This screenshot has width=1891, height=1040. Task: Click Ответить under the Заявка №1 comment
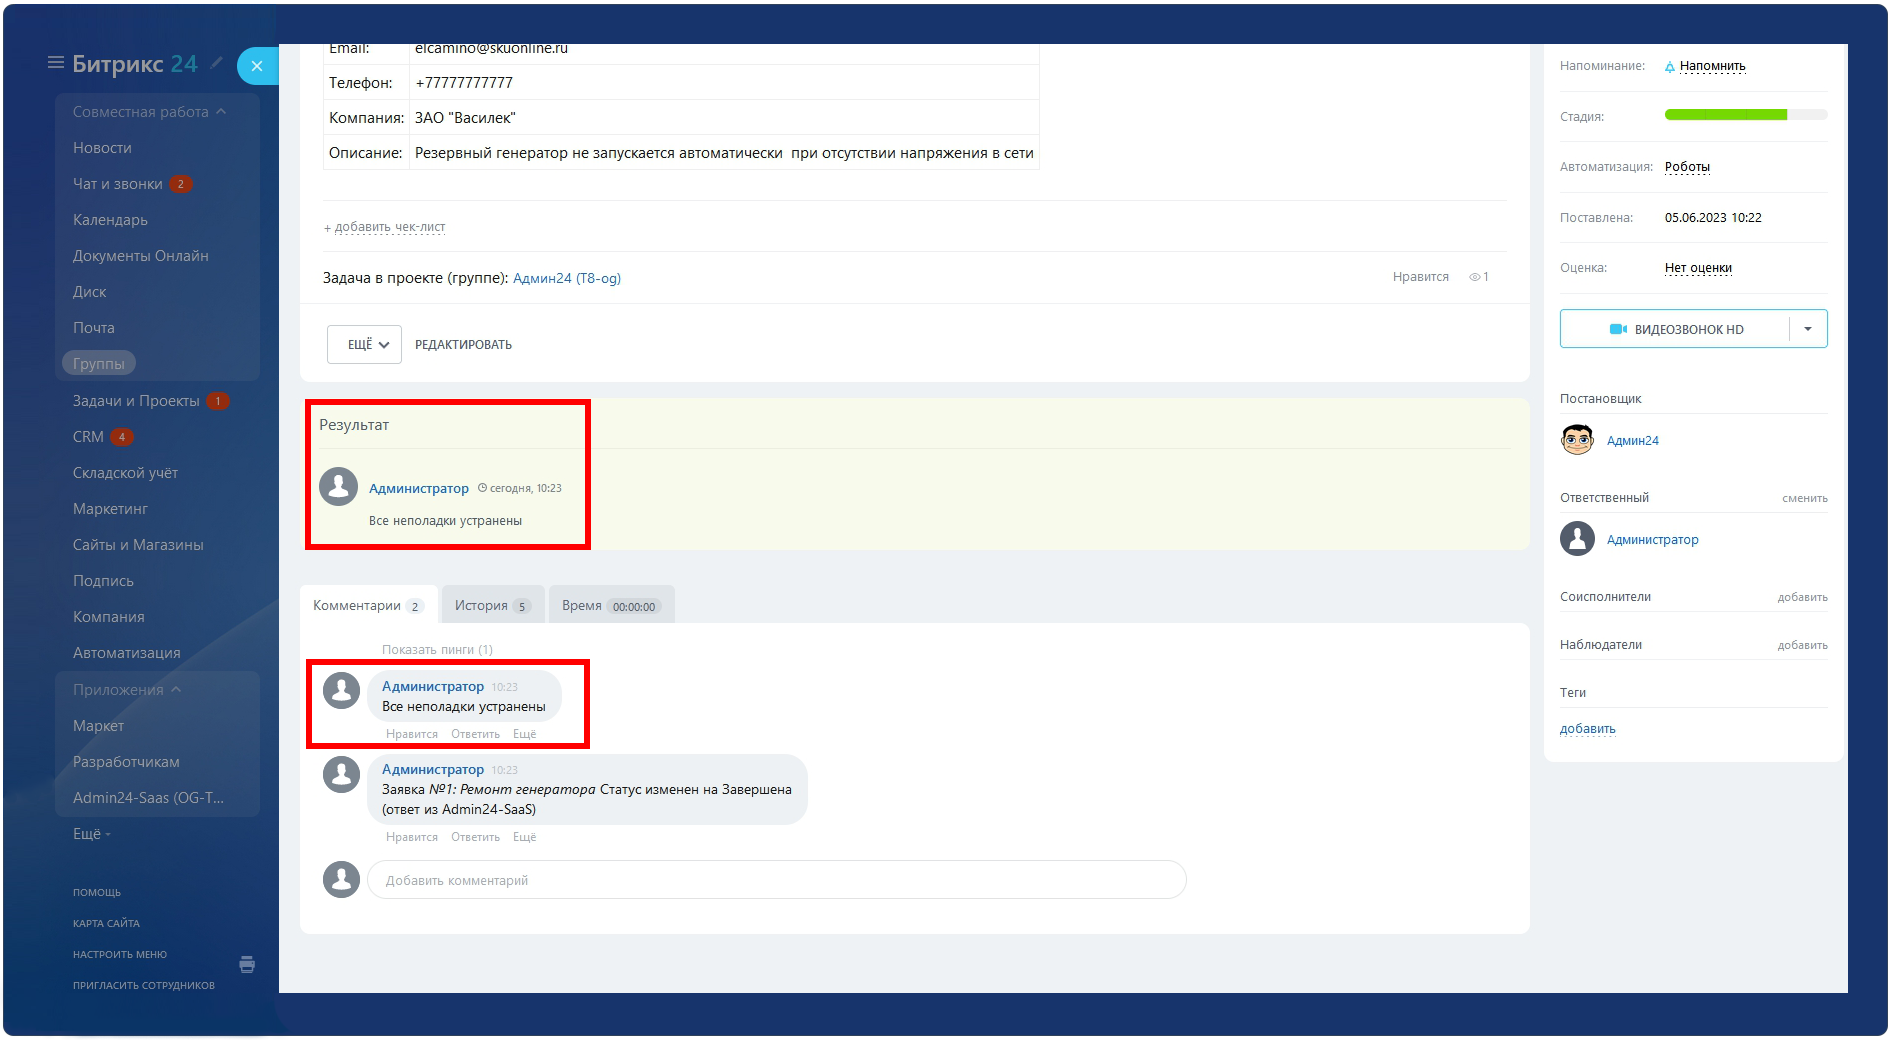(475, 837)
